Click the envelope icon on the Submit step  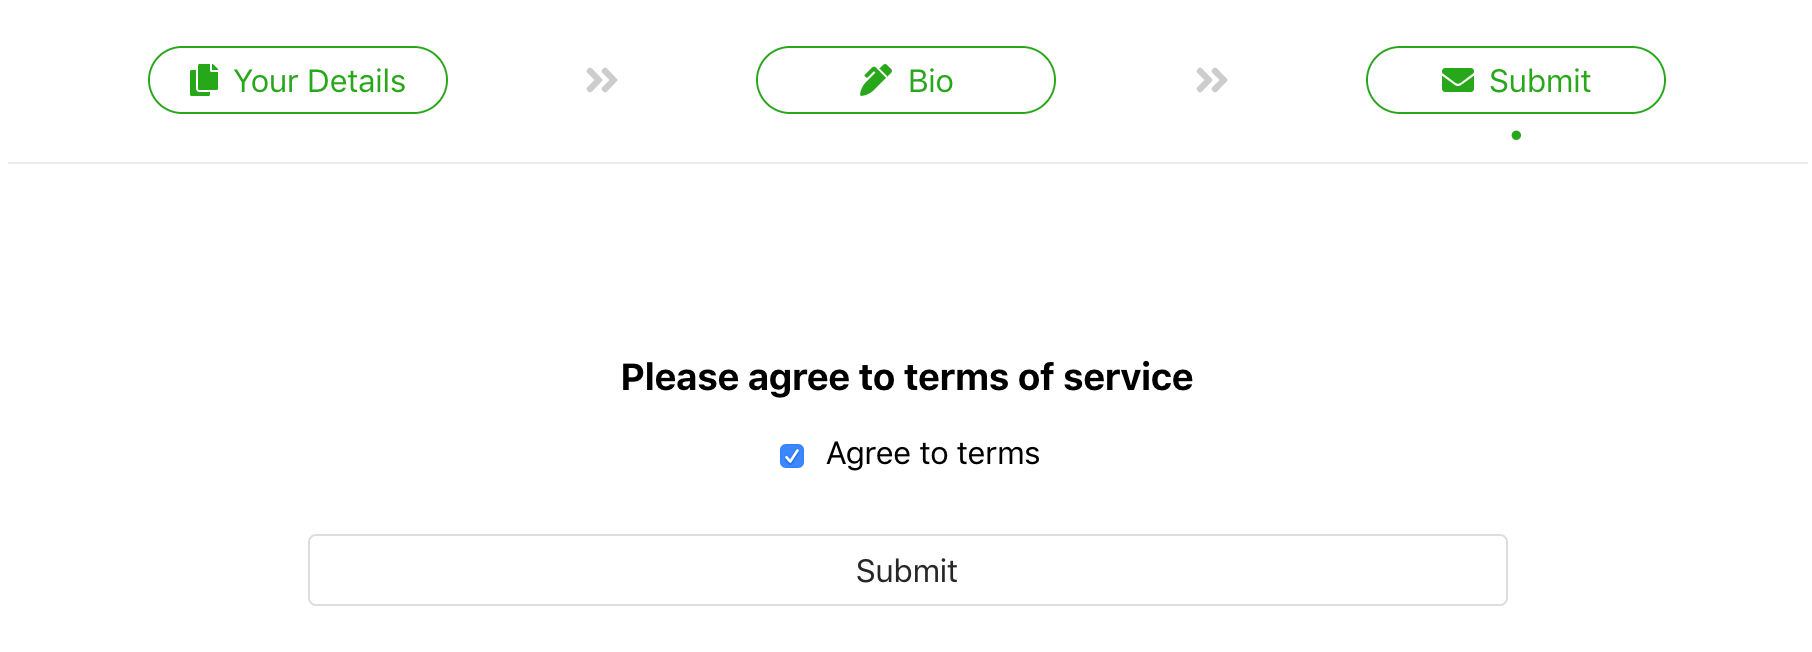pos(1458,79)
